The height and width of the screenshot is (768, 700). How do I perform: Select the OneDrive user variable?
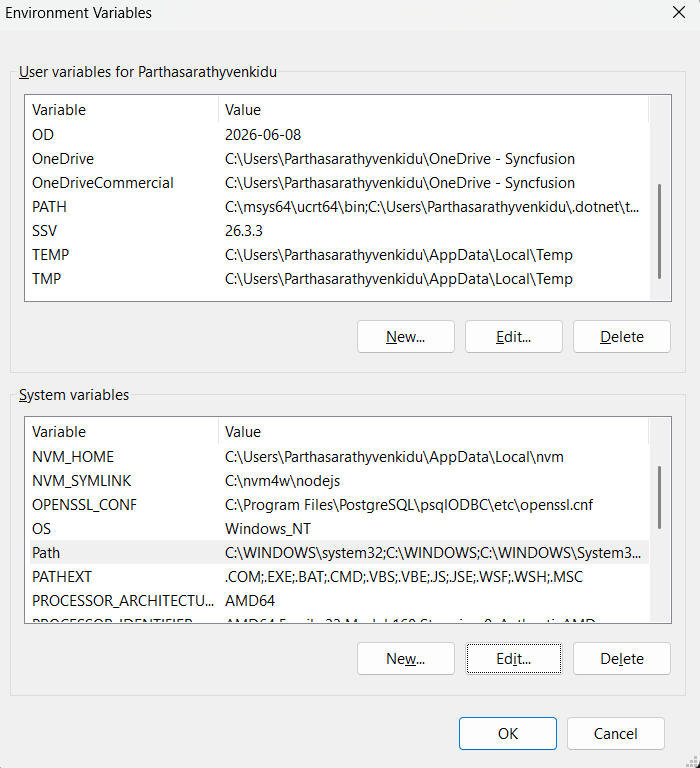click(339, 159)
